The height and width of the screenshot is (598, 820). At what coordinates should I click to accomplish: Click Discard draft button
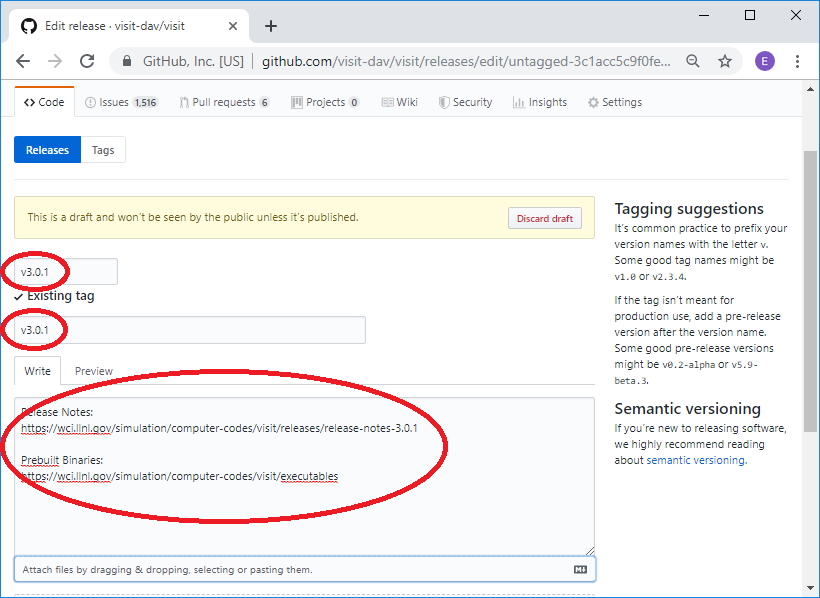click(x=544, y=218)
